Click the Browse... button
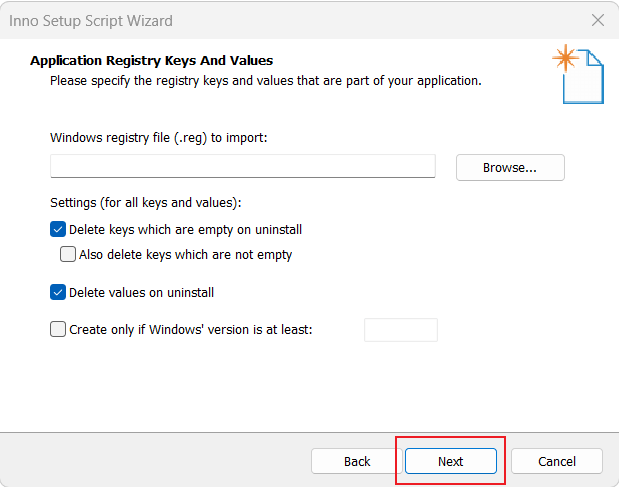This screenshot has height=487, width=619. pos(510,168)
